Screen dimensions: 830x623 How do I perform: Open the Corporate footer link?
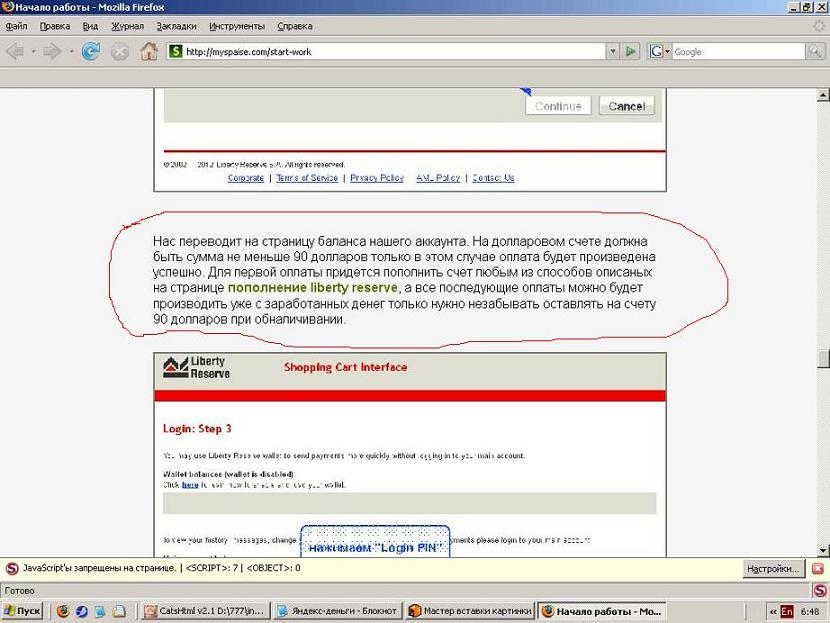246,178
